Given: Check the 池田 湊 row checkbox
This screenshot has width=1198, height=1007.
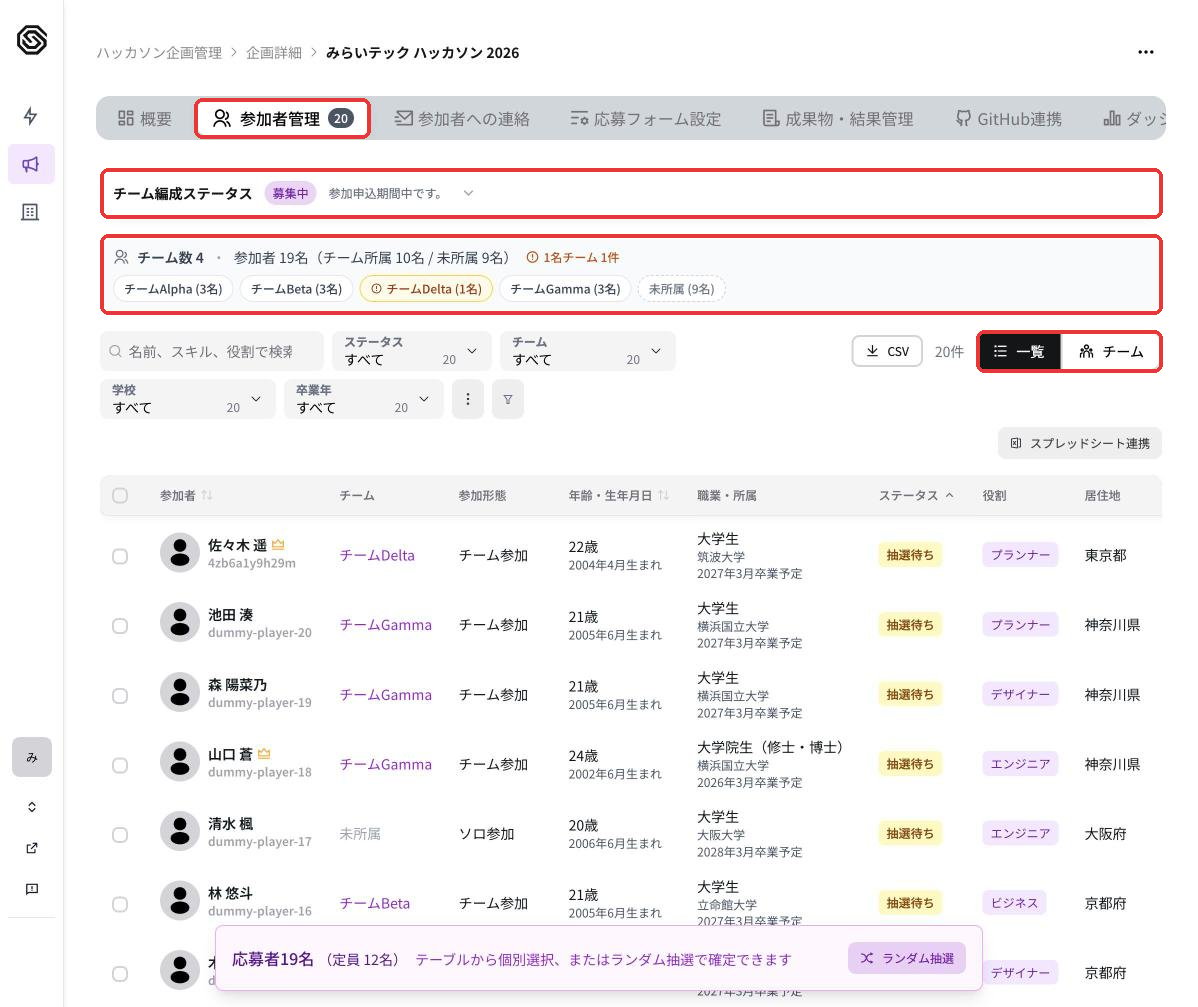Looking at the screenshot, I should (120, 626).
